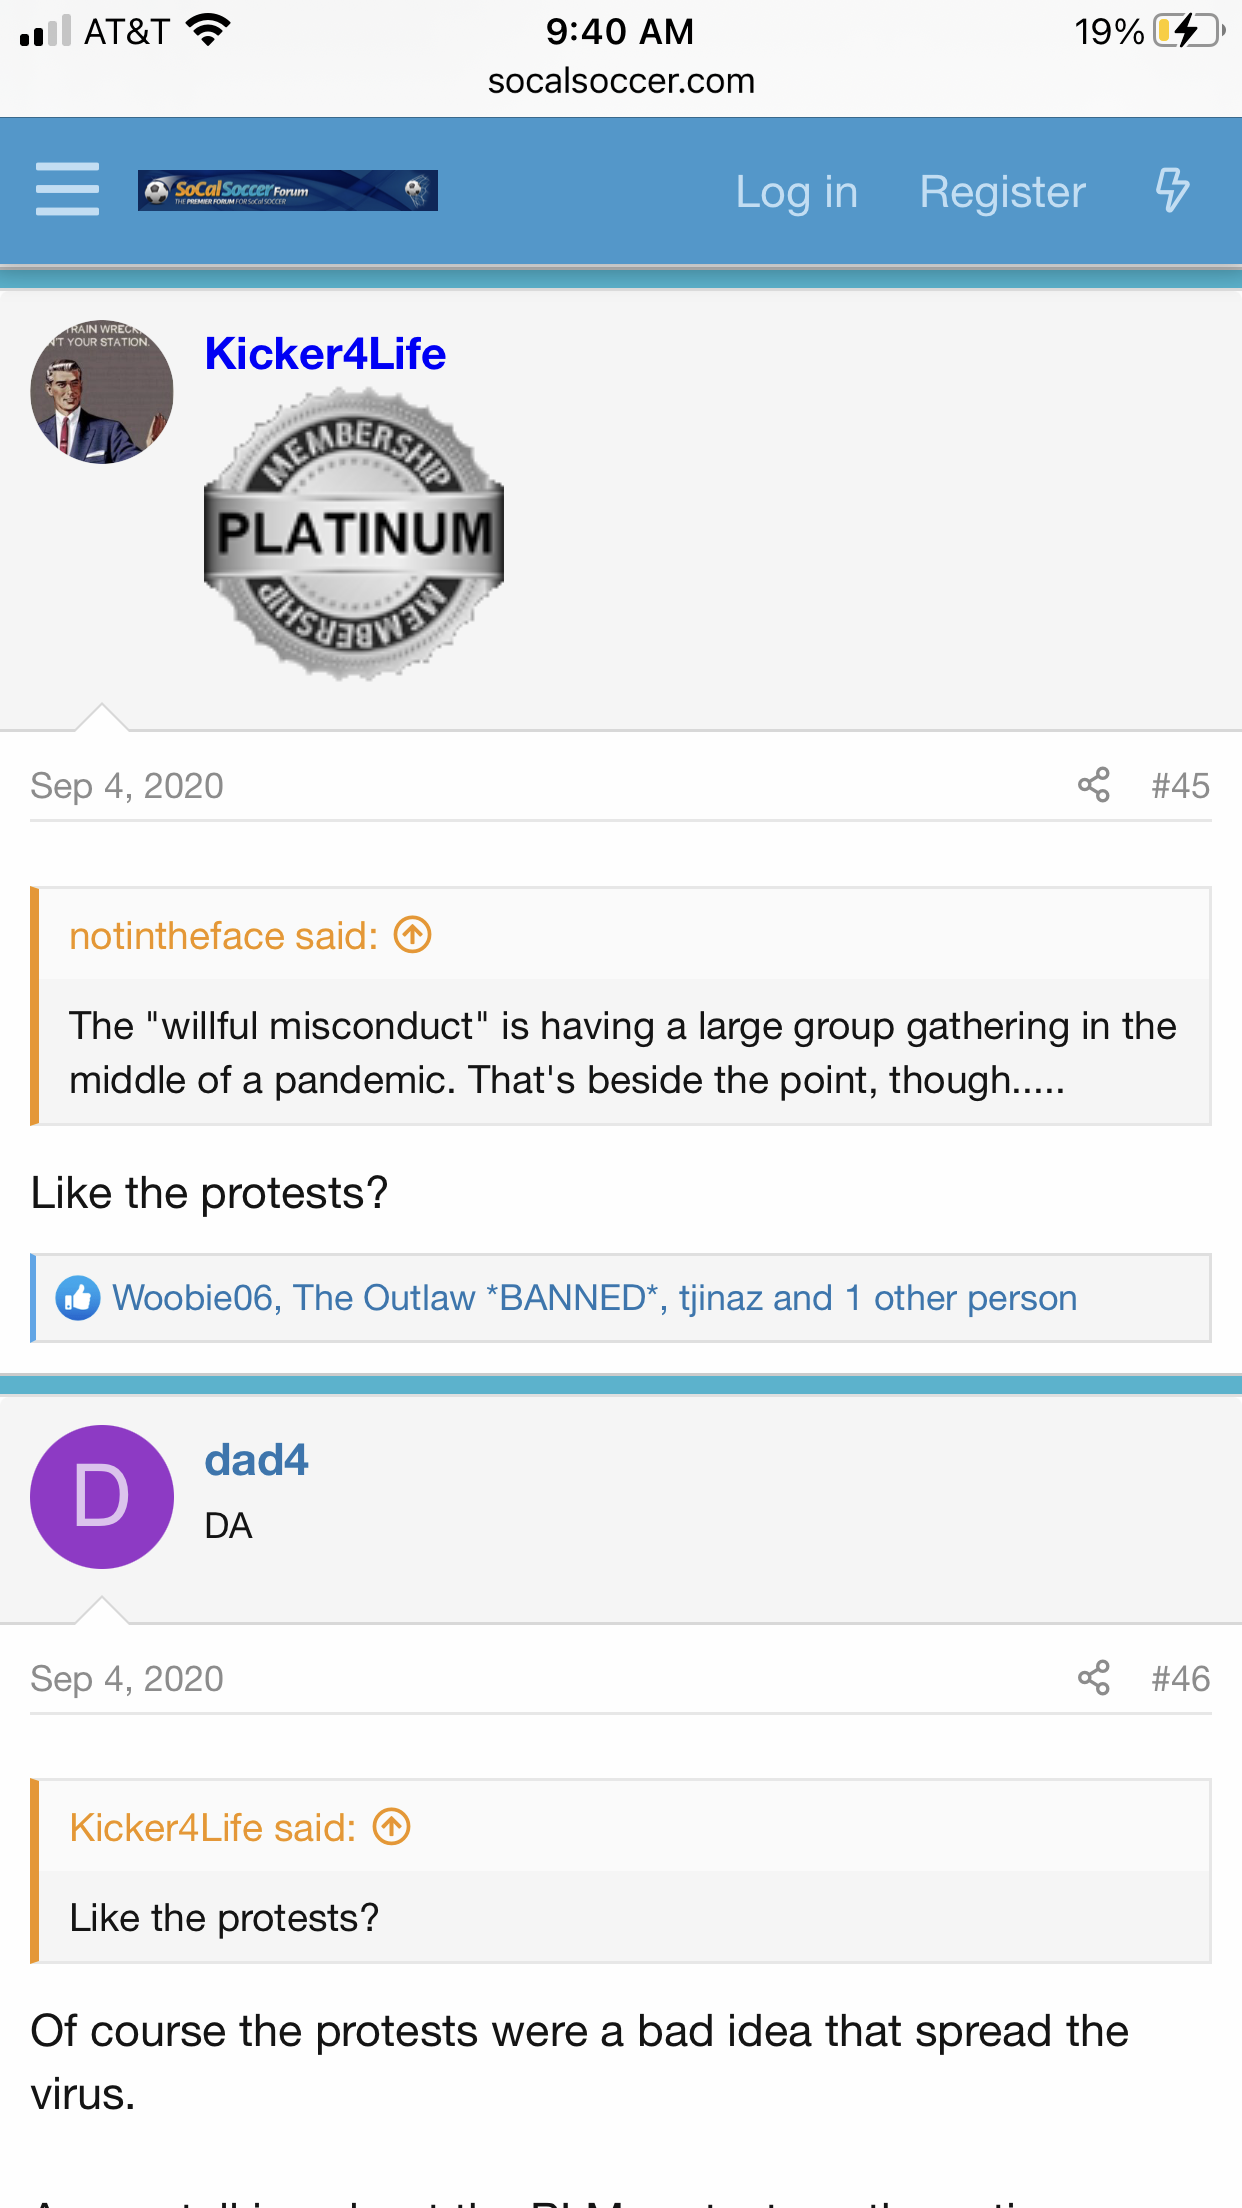View who liked: Woobie06, The Outlaw list
Screen dimensions: 1242x2208
(594, 1298)
